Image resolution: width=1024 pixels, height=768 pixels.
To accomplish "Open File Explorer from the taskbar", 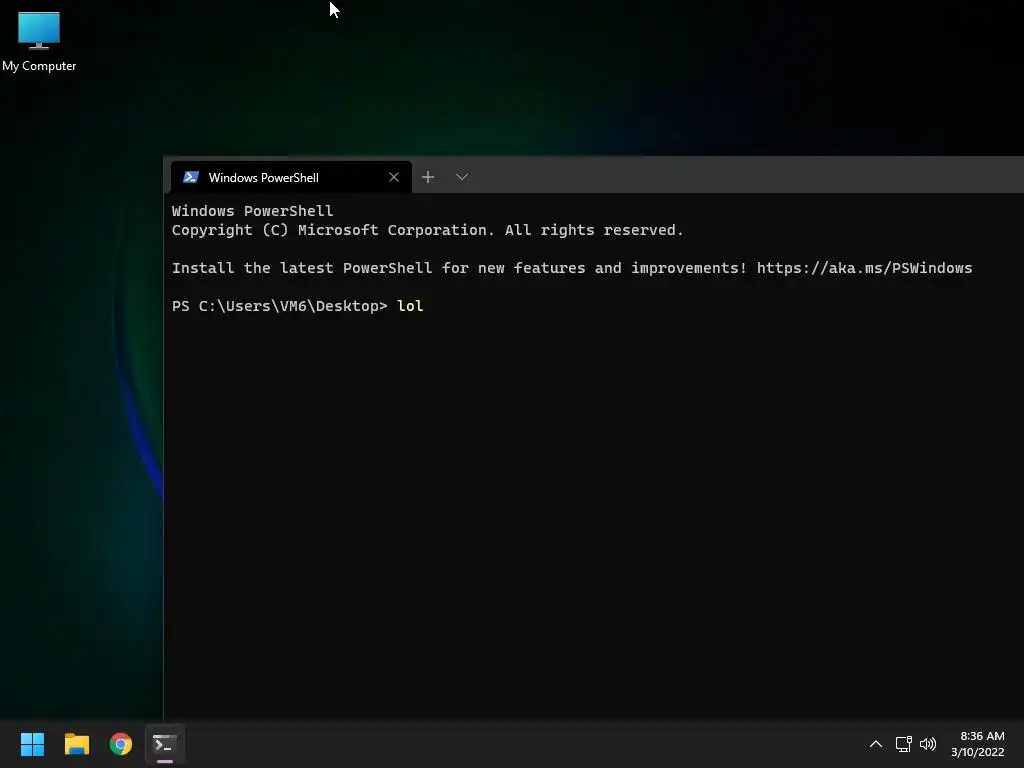I will pyautogui.click(x=76, y=744).
